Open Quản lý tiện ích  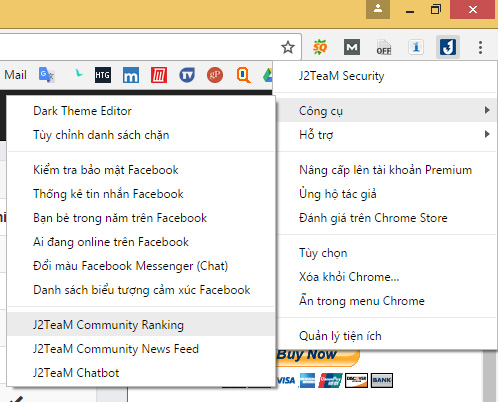[386, 336]
